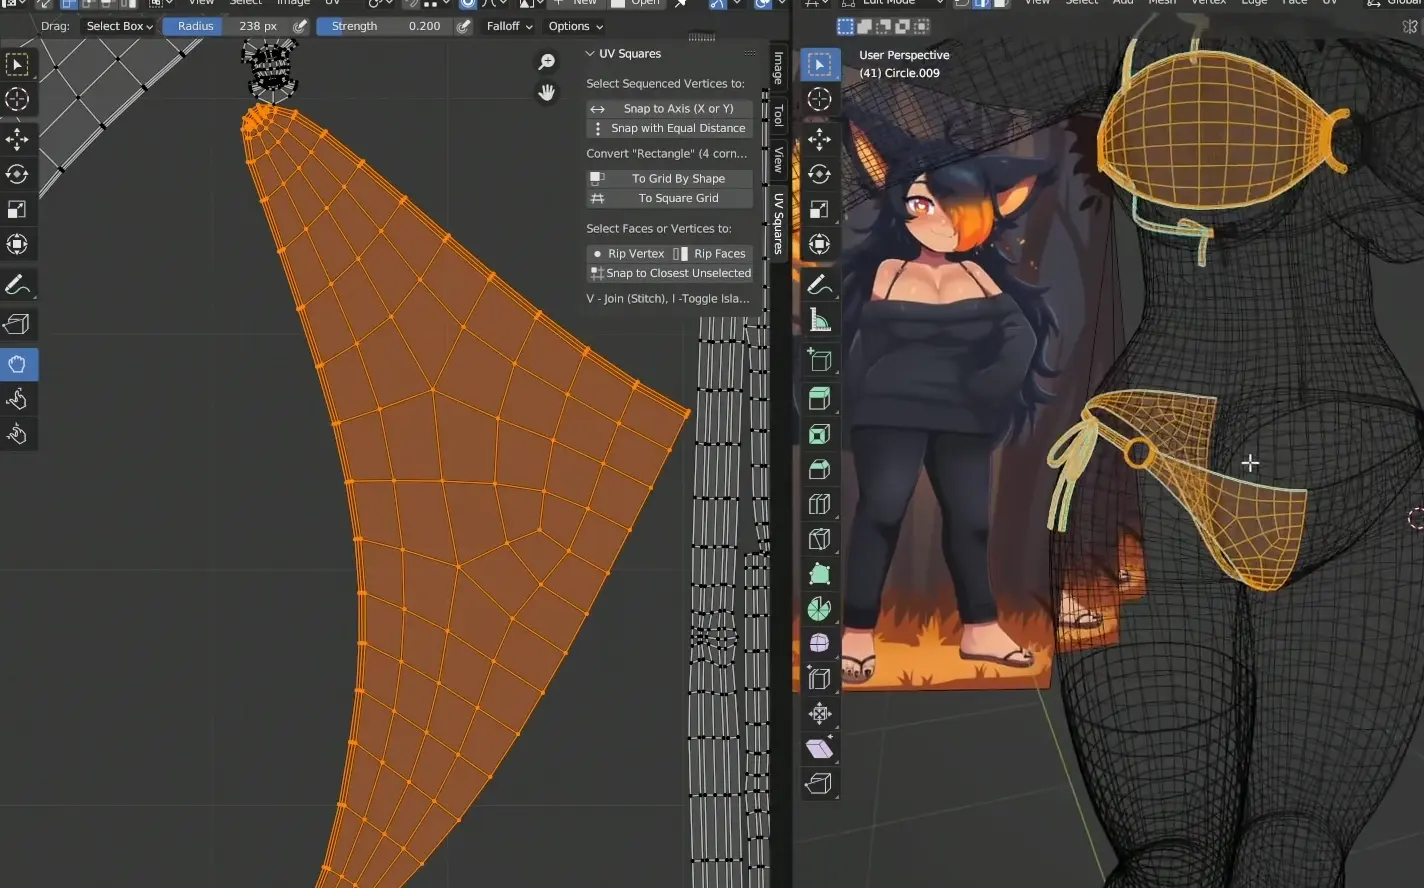The image size is (1424, 888).
Task: Select the Measure tool in 3D viewport
Action: pos(819,320)
